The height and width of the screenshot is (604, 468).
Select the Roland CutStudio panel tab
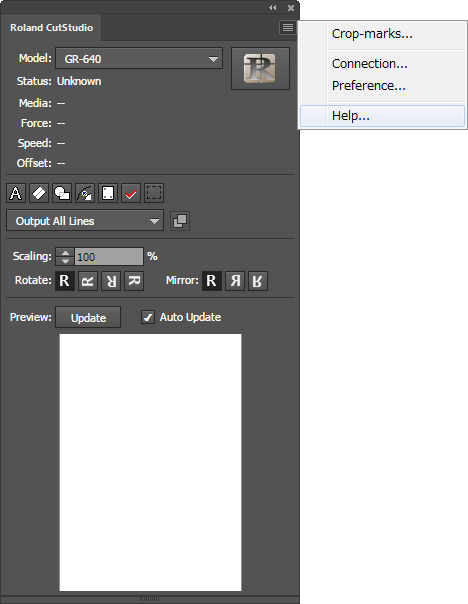(x=51, y=28)
